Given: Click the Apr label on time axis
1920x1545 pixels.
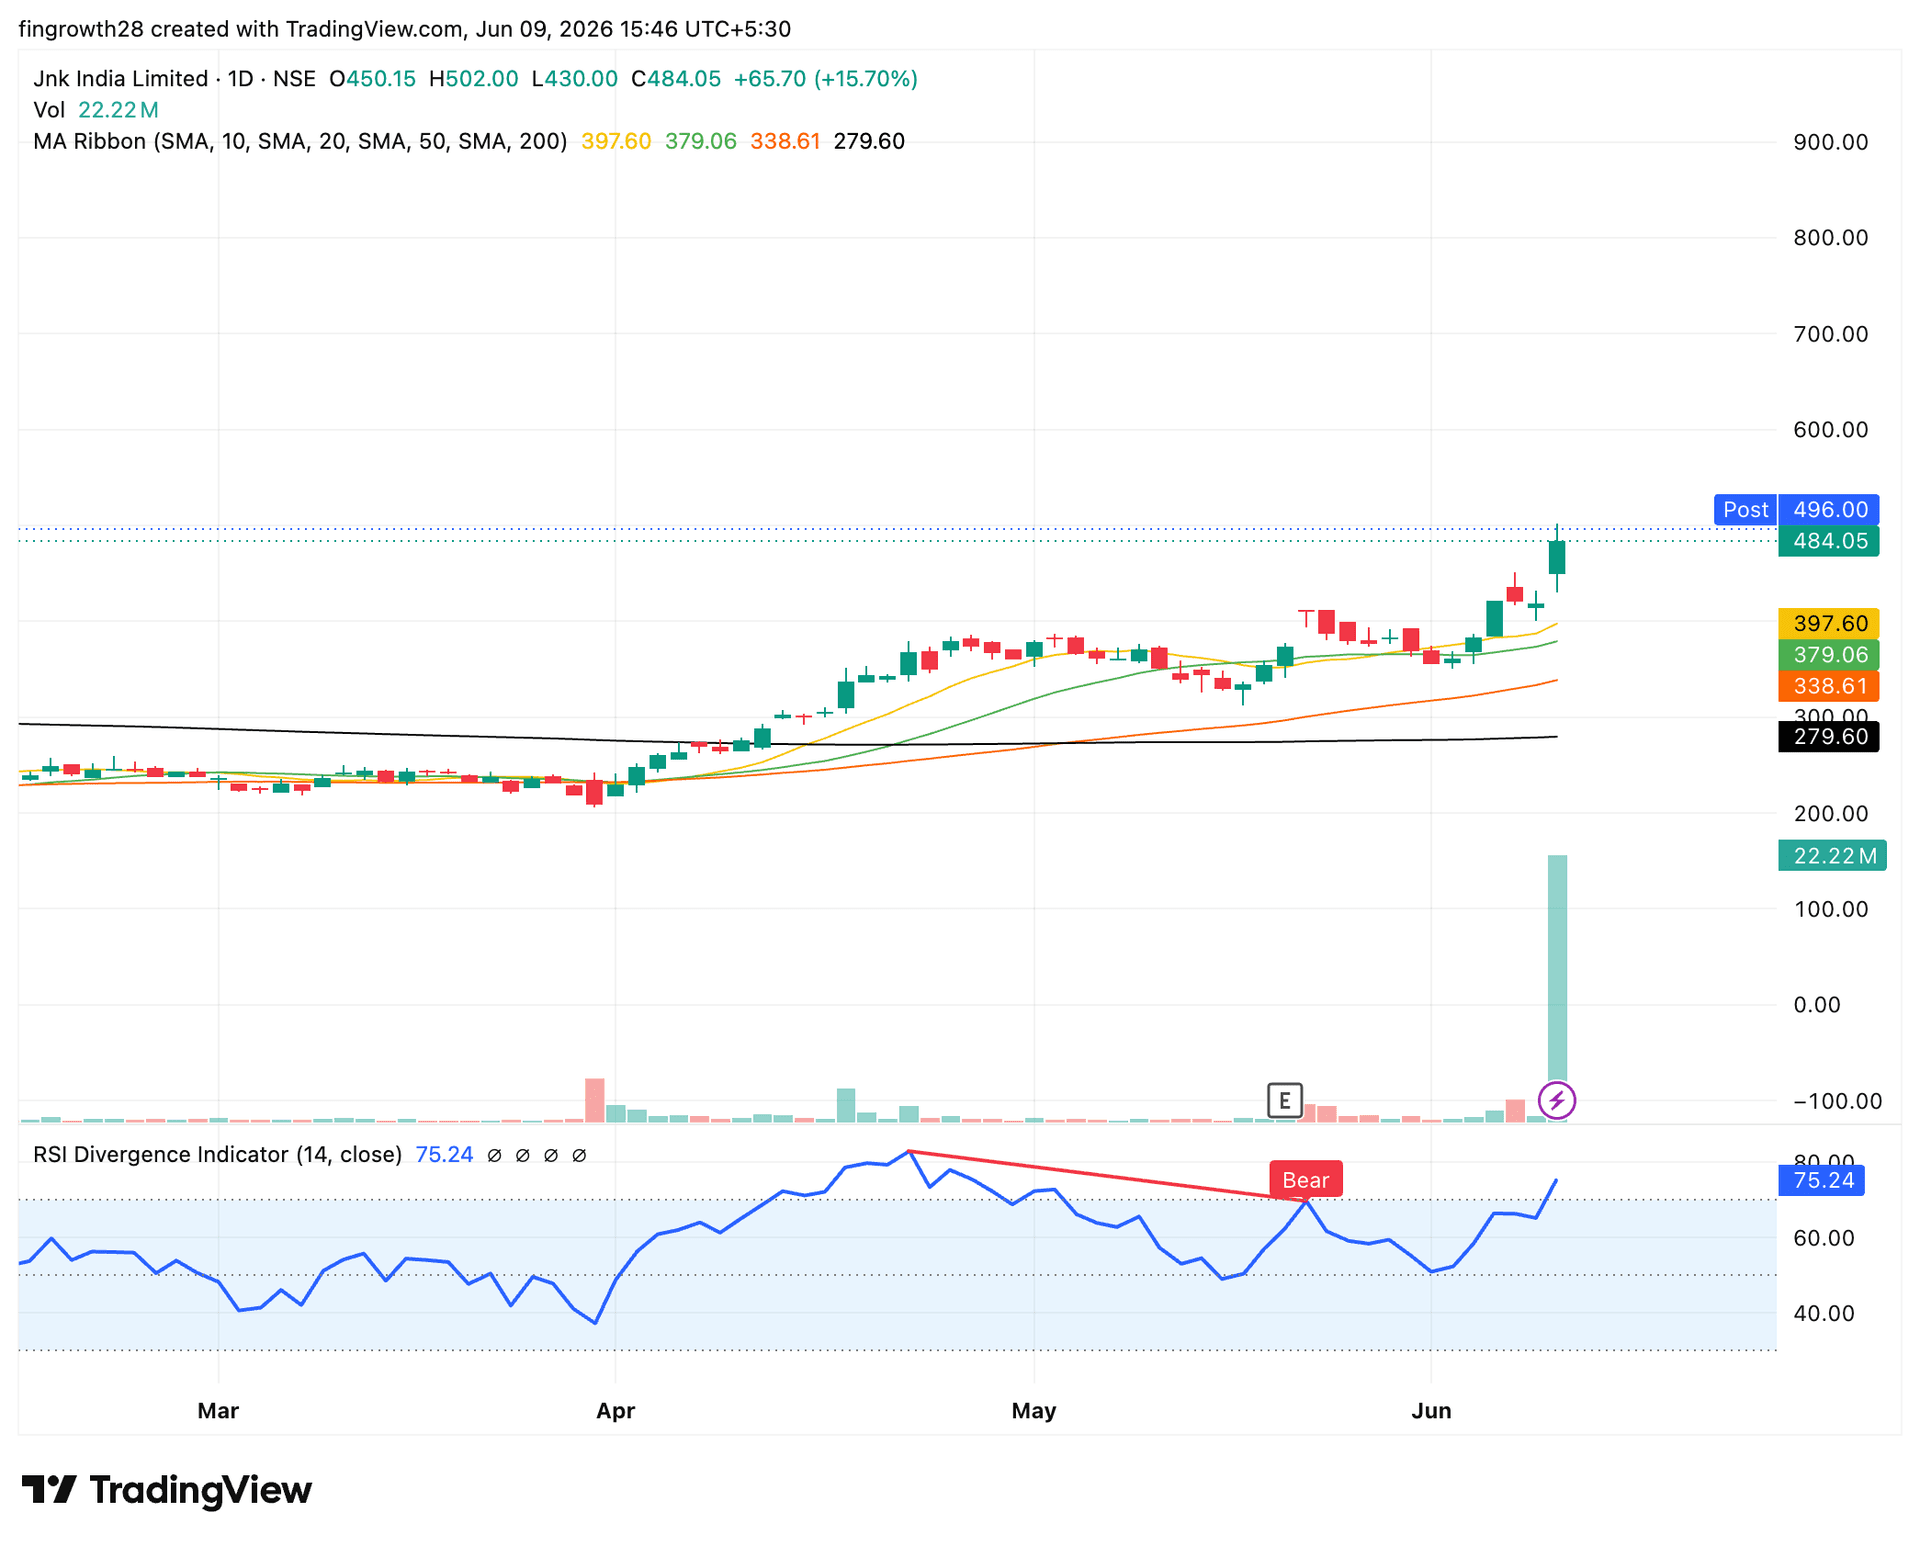Looking at the screenshot, I should pos(615,1411).
